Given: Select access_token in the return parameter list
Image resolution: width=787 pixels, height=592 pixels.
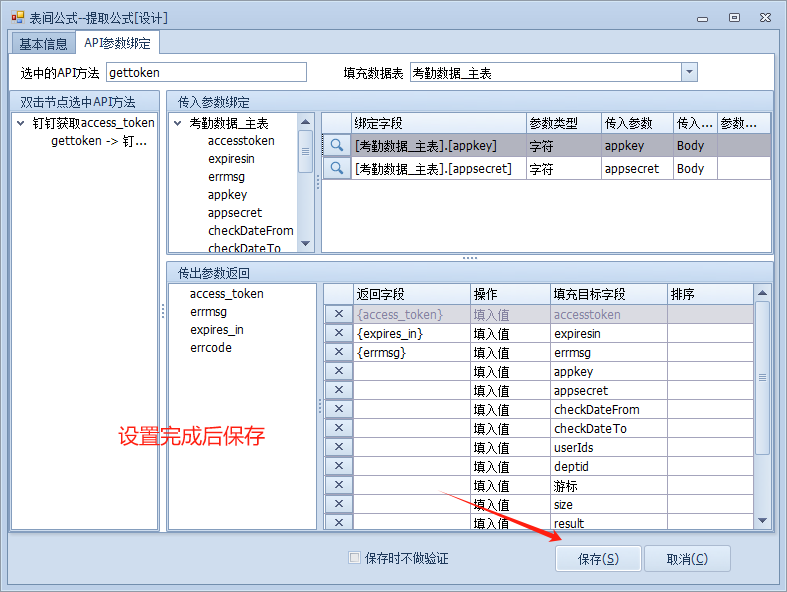Looking at the screenshot, I should [x=227, y=294].
